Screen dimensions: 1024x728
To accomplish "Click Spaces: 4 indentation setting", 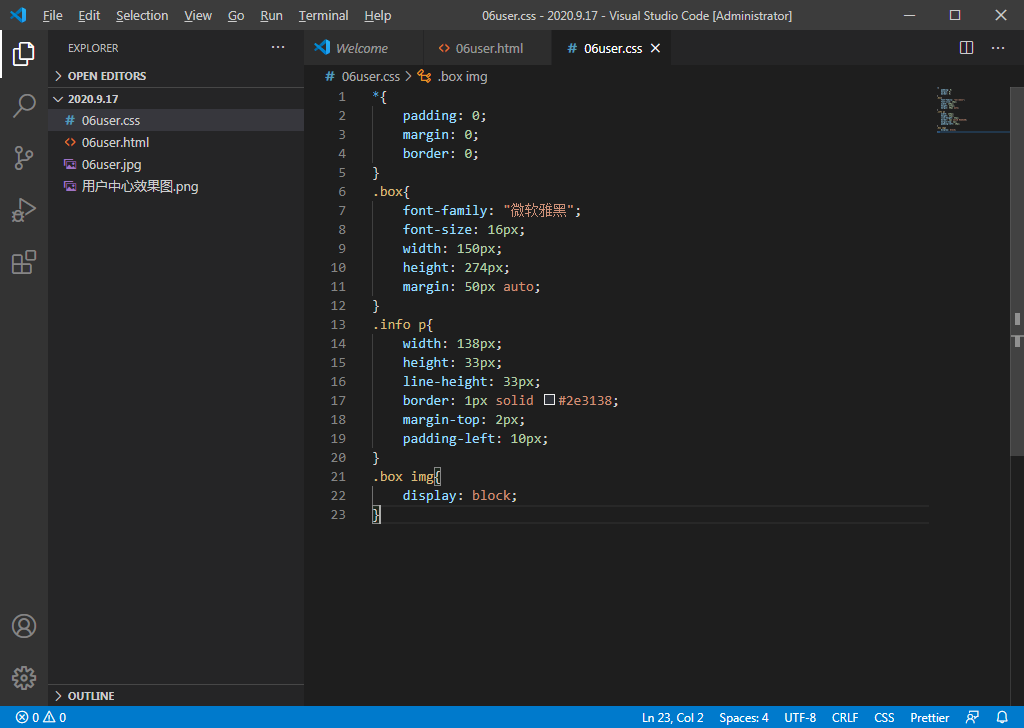I will 744,718.
